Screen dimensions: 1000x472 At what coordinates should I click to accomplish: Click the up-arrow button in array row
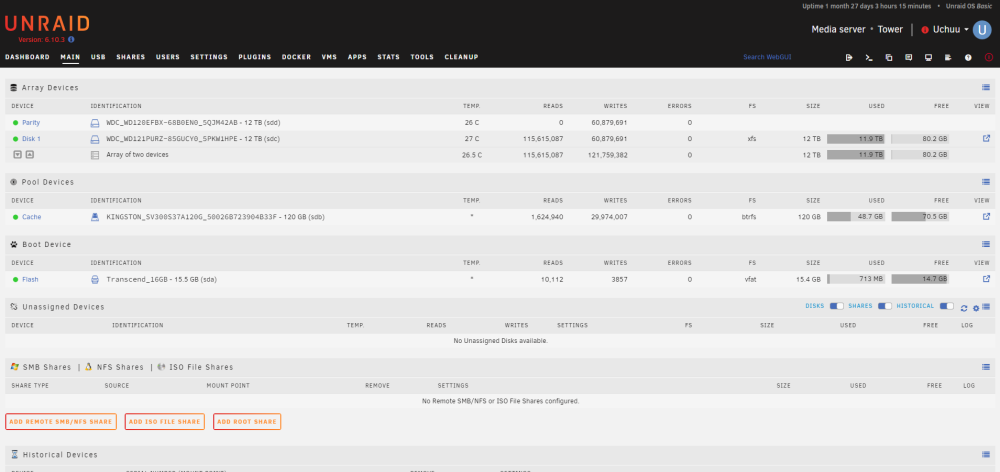point(29,154)
